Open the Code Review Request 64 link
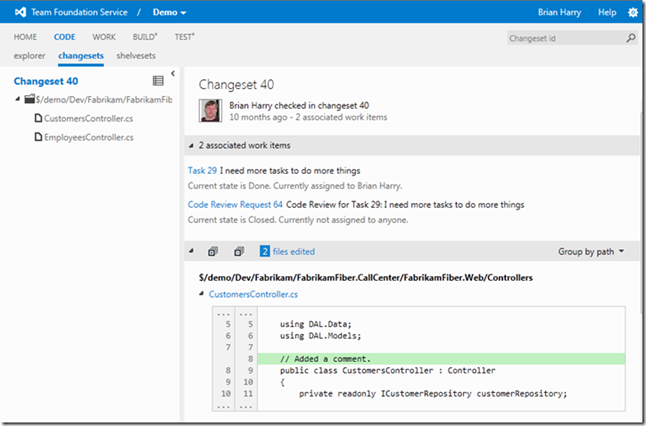Viewport: 646px width, 426px height. pos(235,204)
